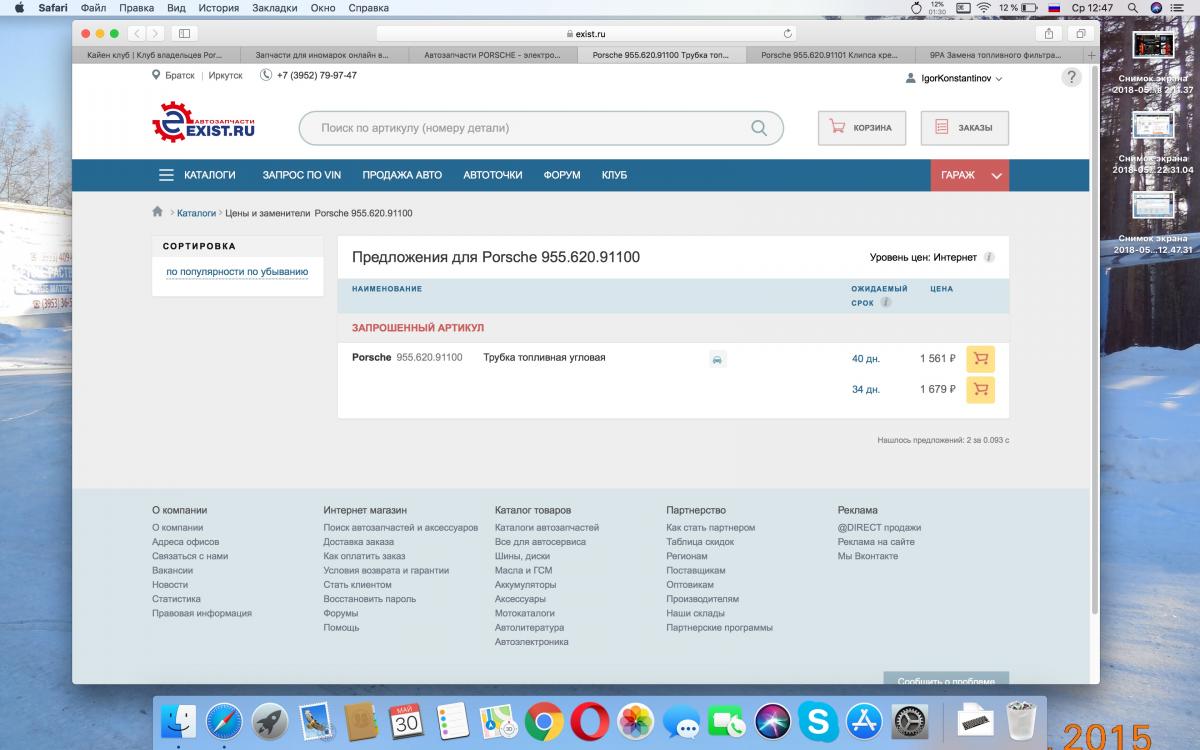Screen dimensions: 1200x750
Task: Open the IgorKonstantinov account dropdown
Action: coord(953,78)
